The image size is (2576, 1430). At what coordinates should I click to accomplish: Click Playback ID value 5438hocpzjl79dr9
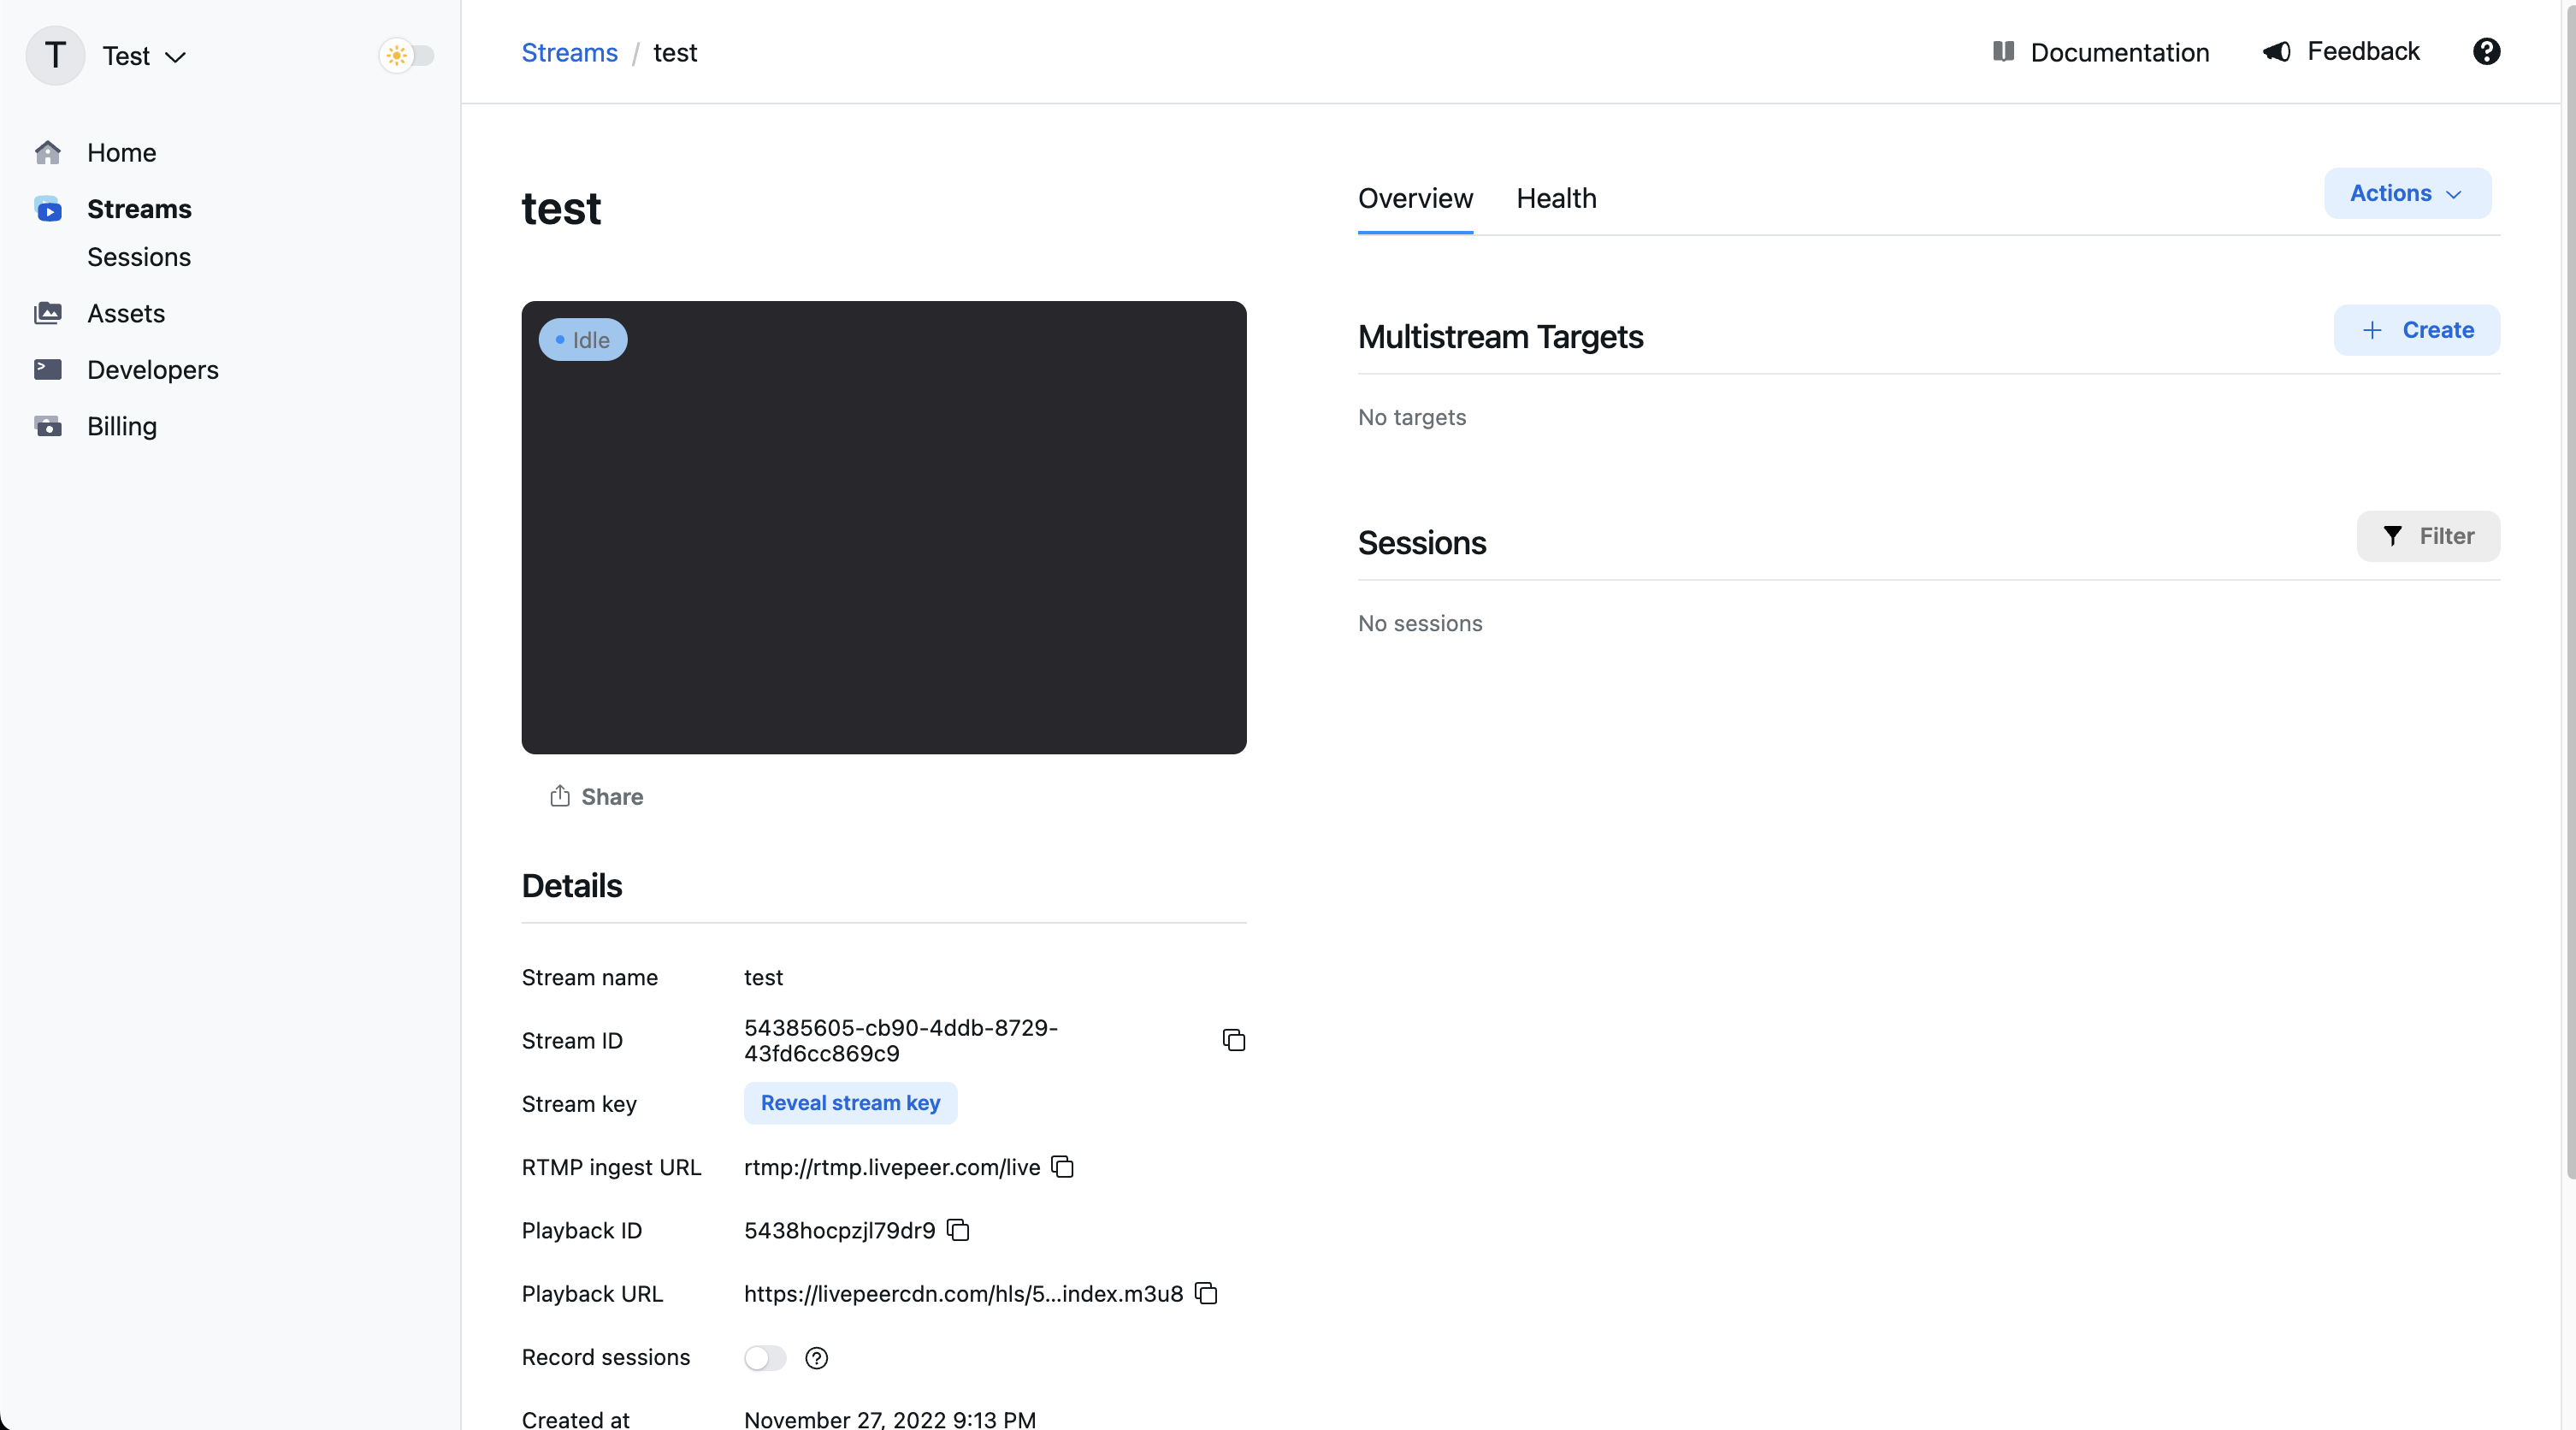[840, 1230]
